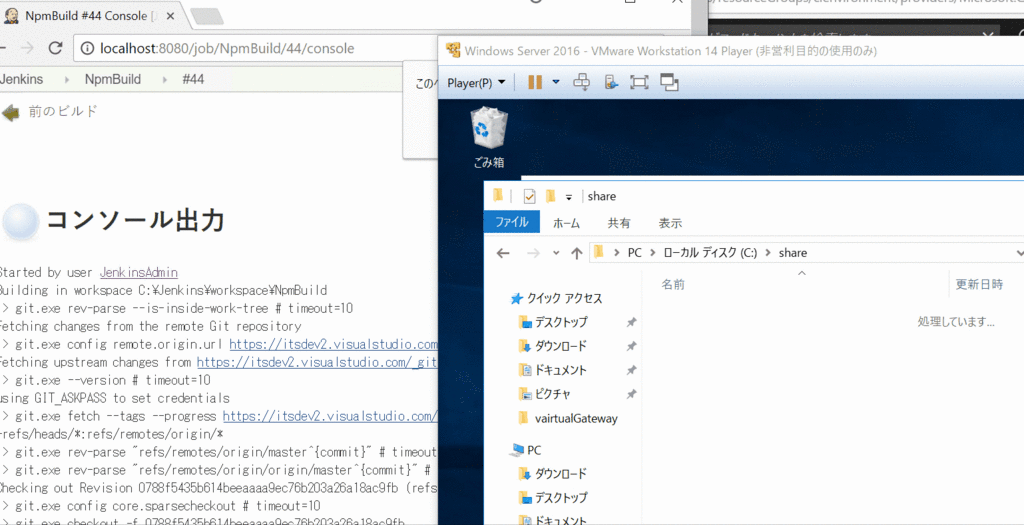Expand the chevron after ローカル ディスク (C:)
This screenshot has height=525, width=1024.
coord(767,253)
